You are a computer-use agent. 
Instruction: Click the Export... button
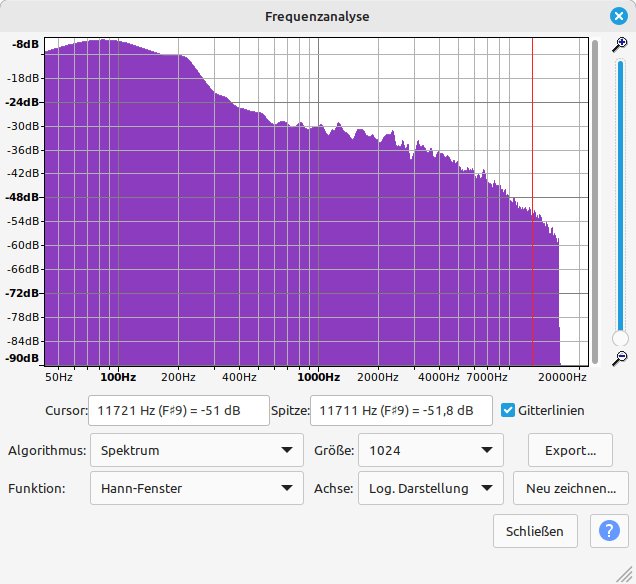point(570,450)
